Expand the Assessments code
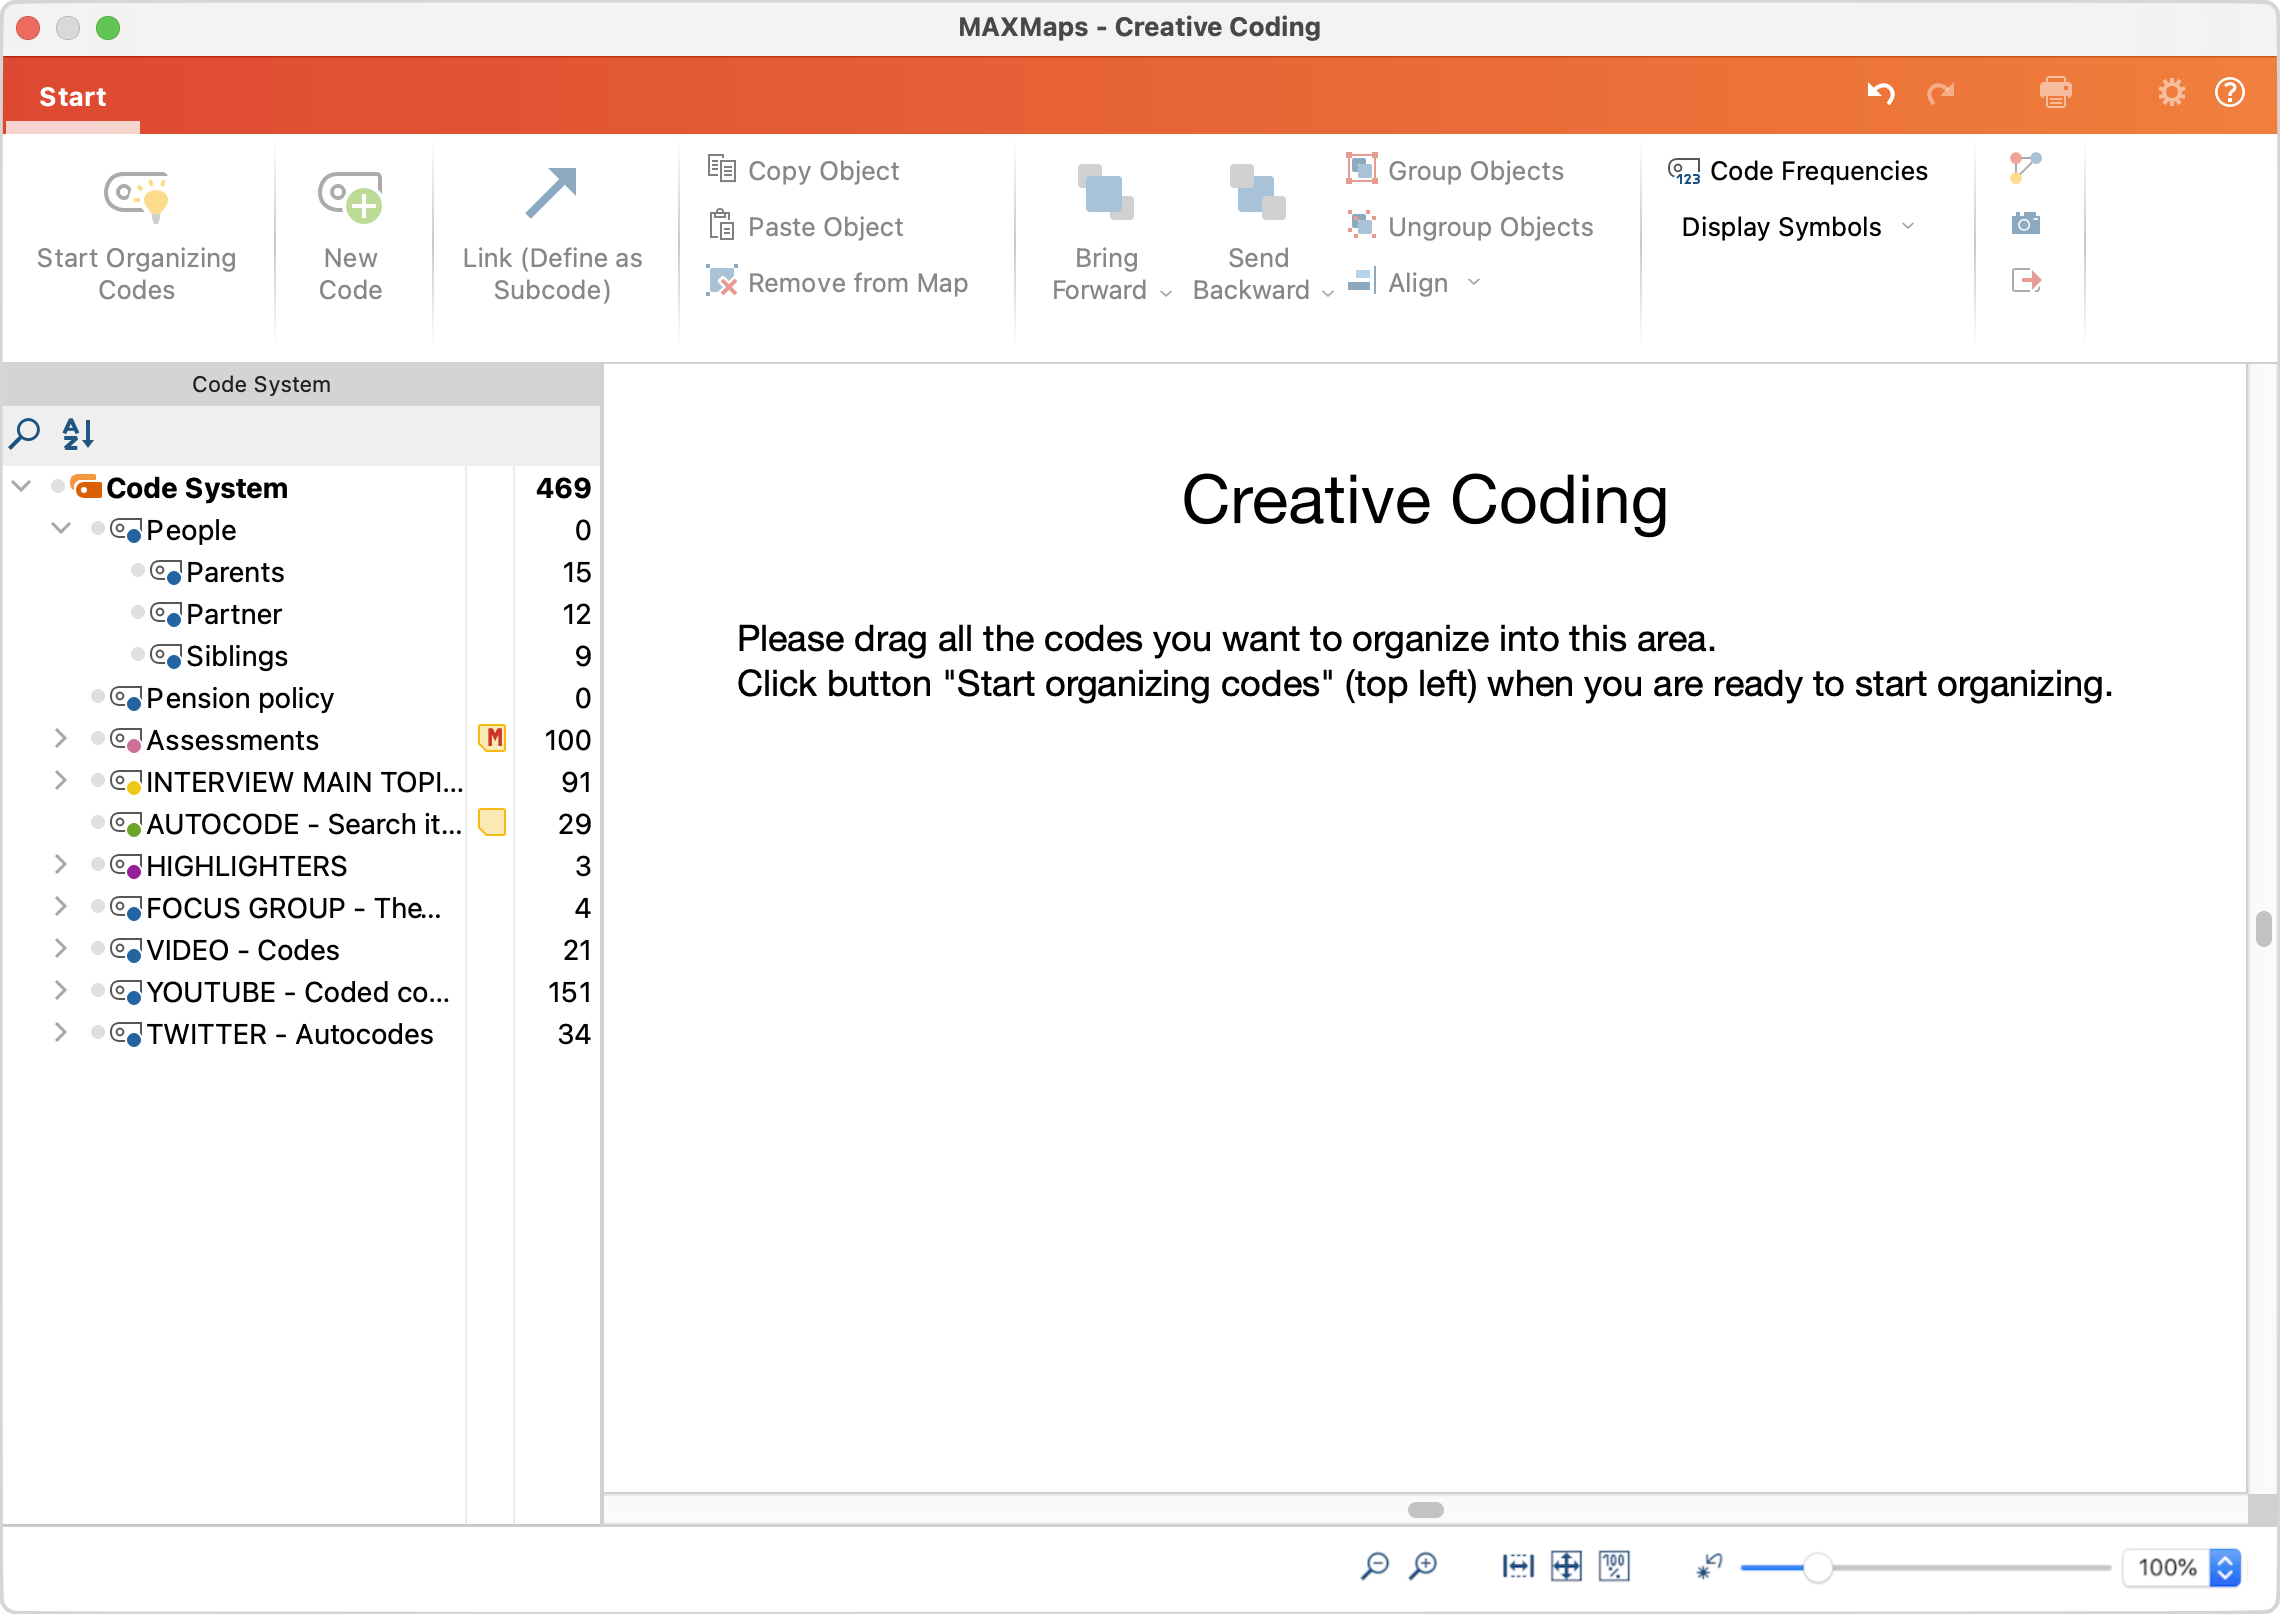 (x=61, y=739)
